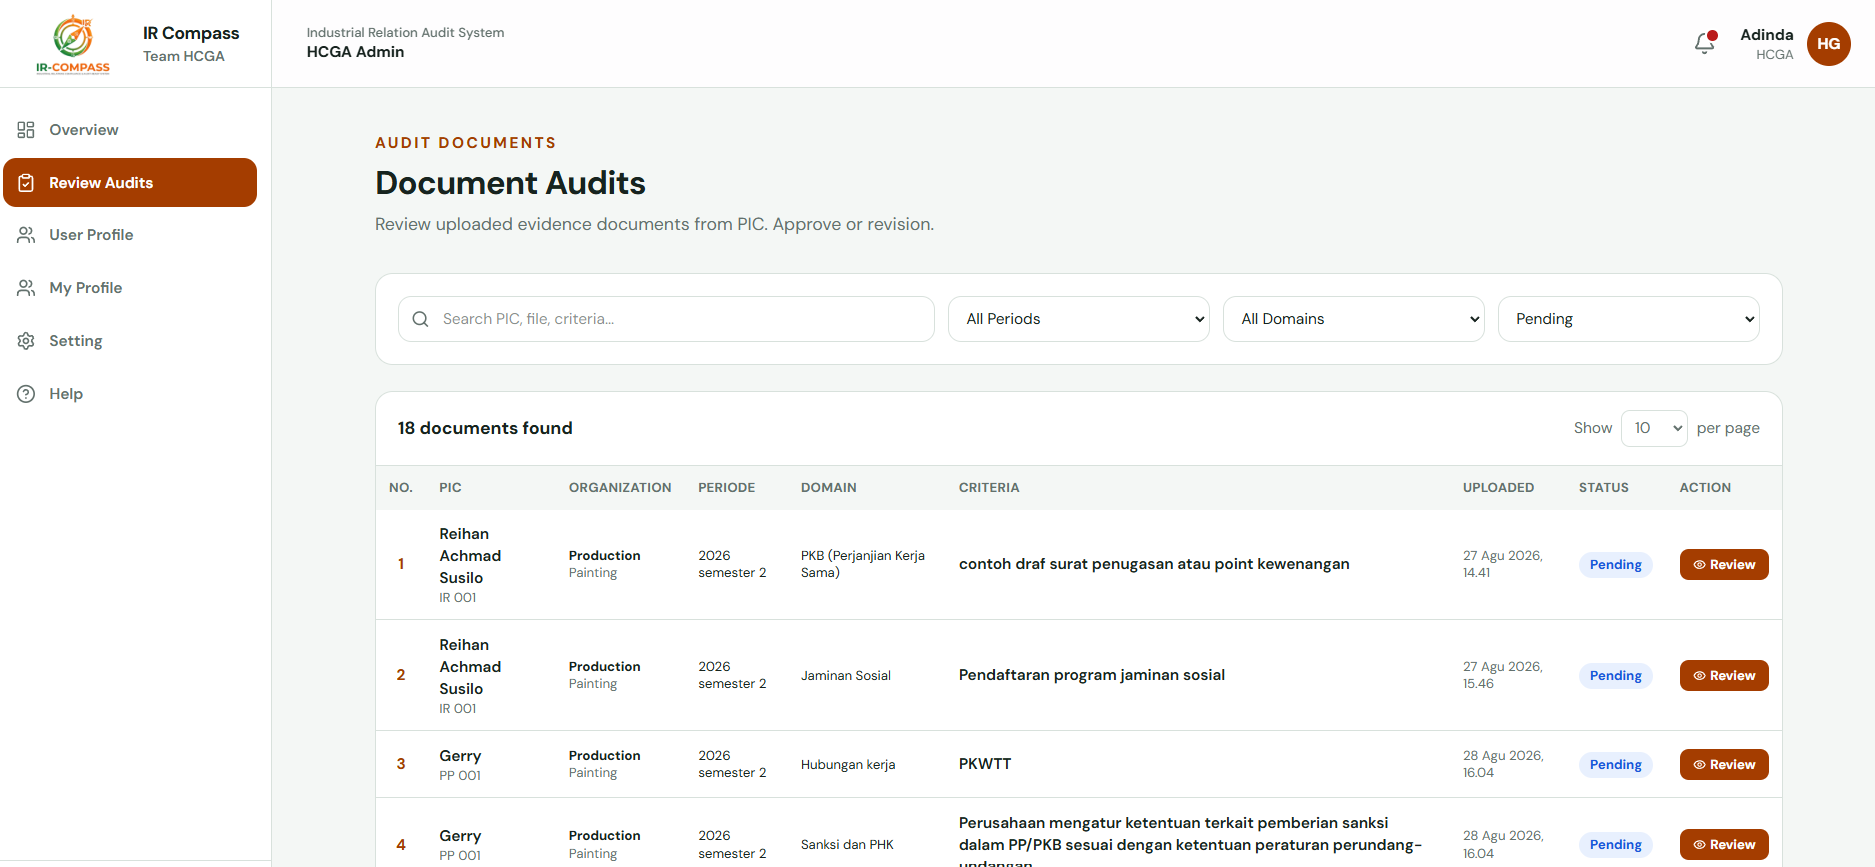The width and height of the screenshot is (1875, 867).
Task: Open User Profile from sidebar
Action: 130,235
